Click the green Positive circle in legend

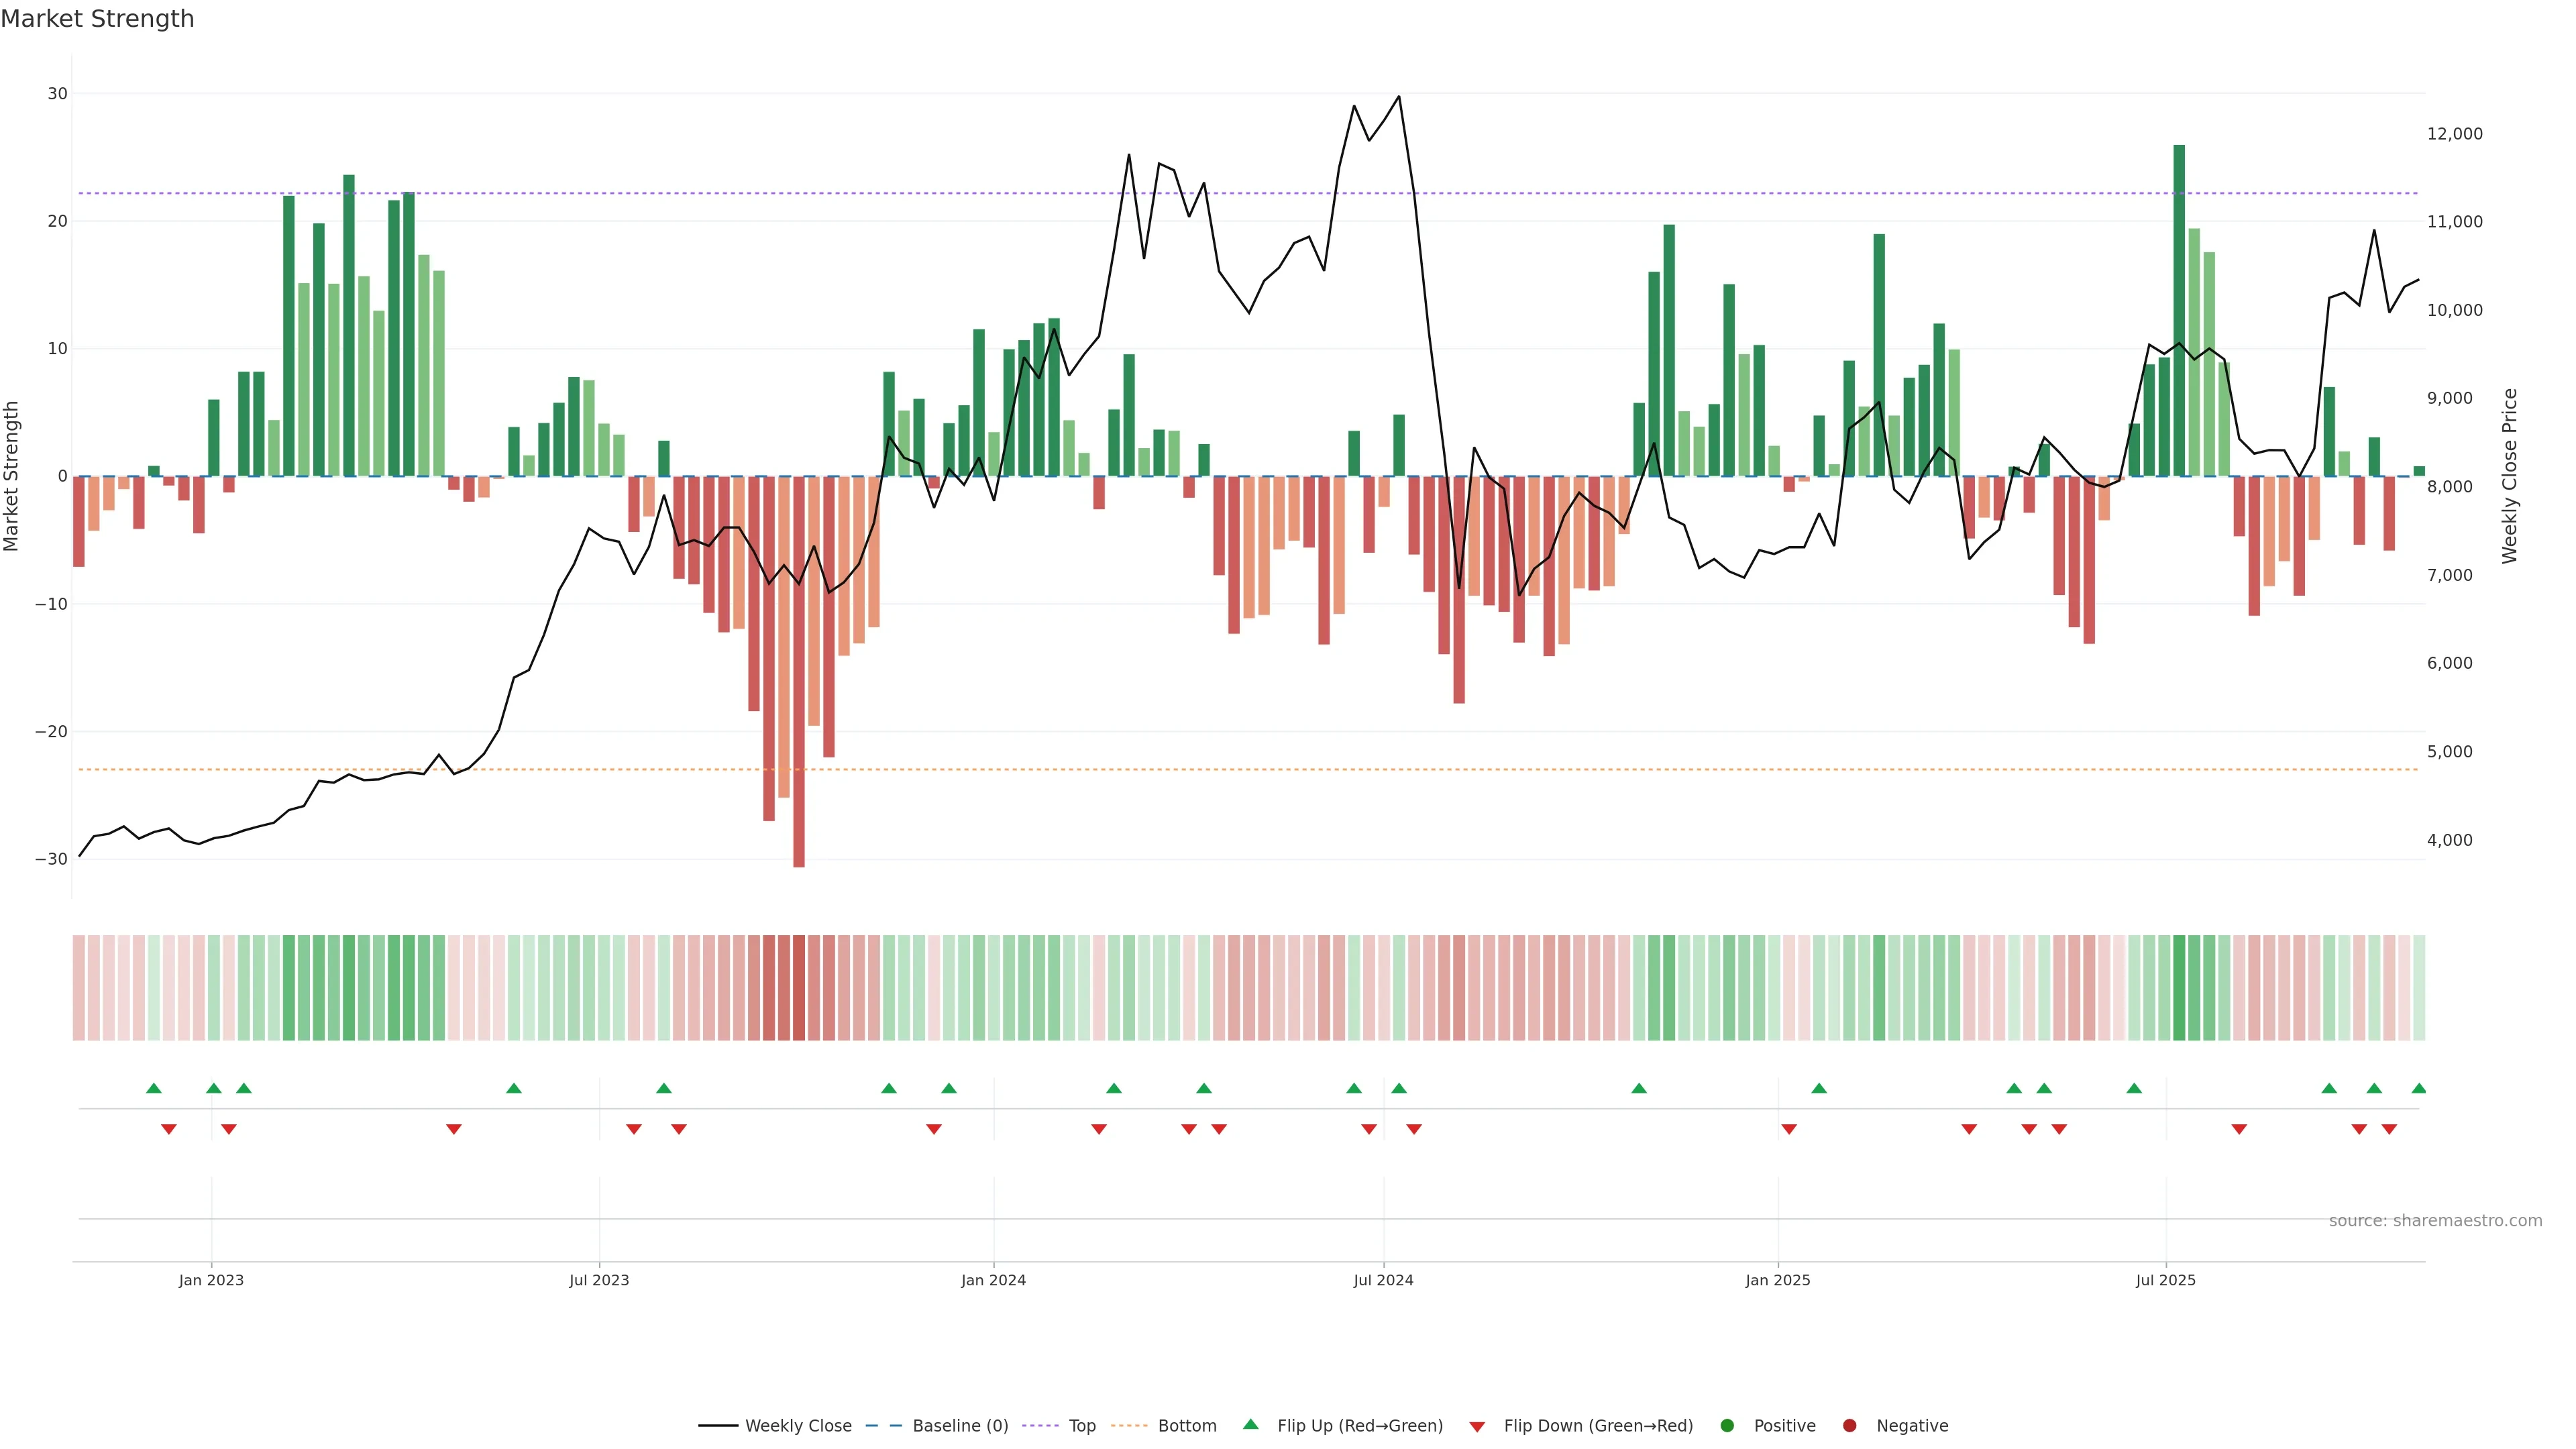pos(1727,1426)
